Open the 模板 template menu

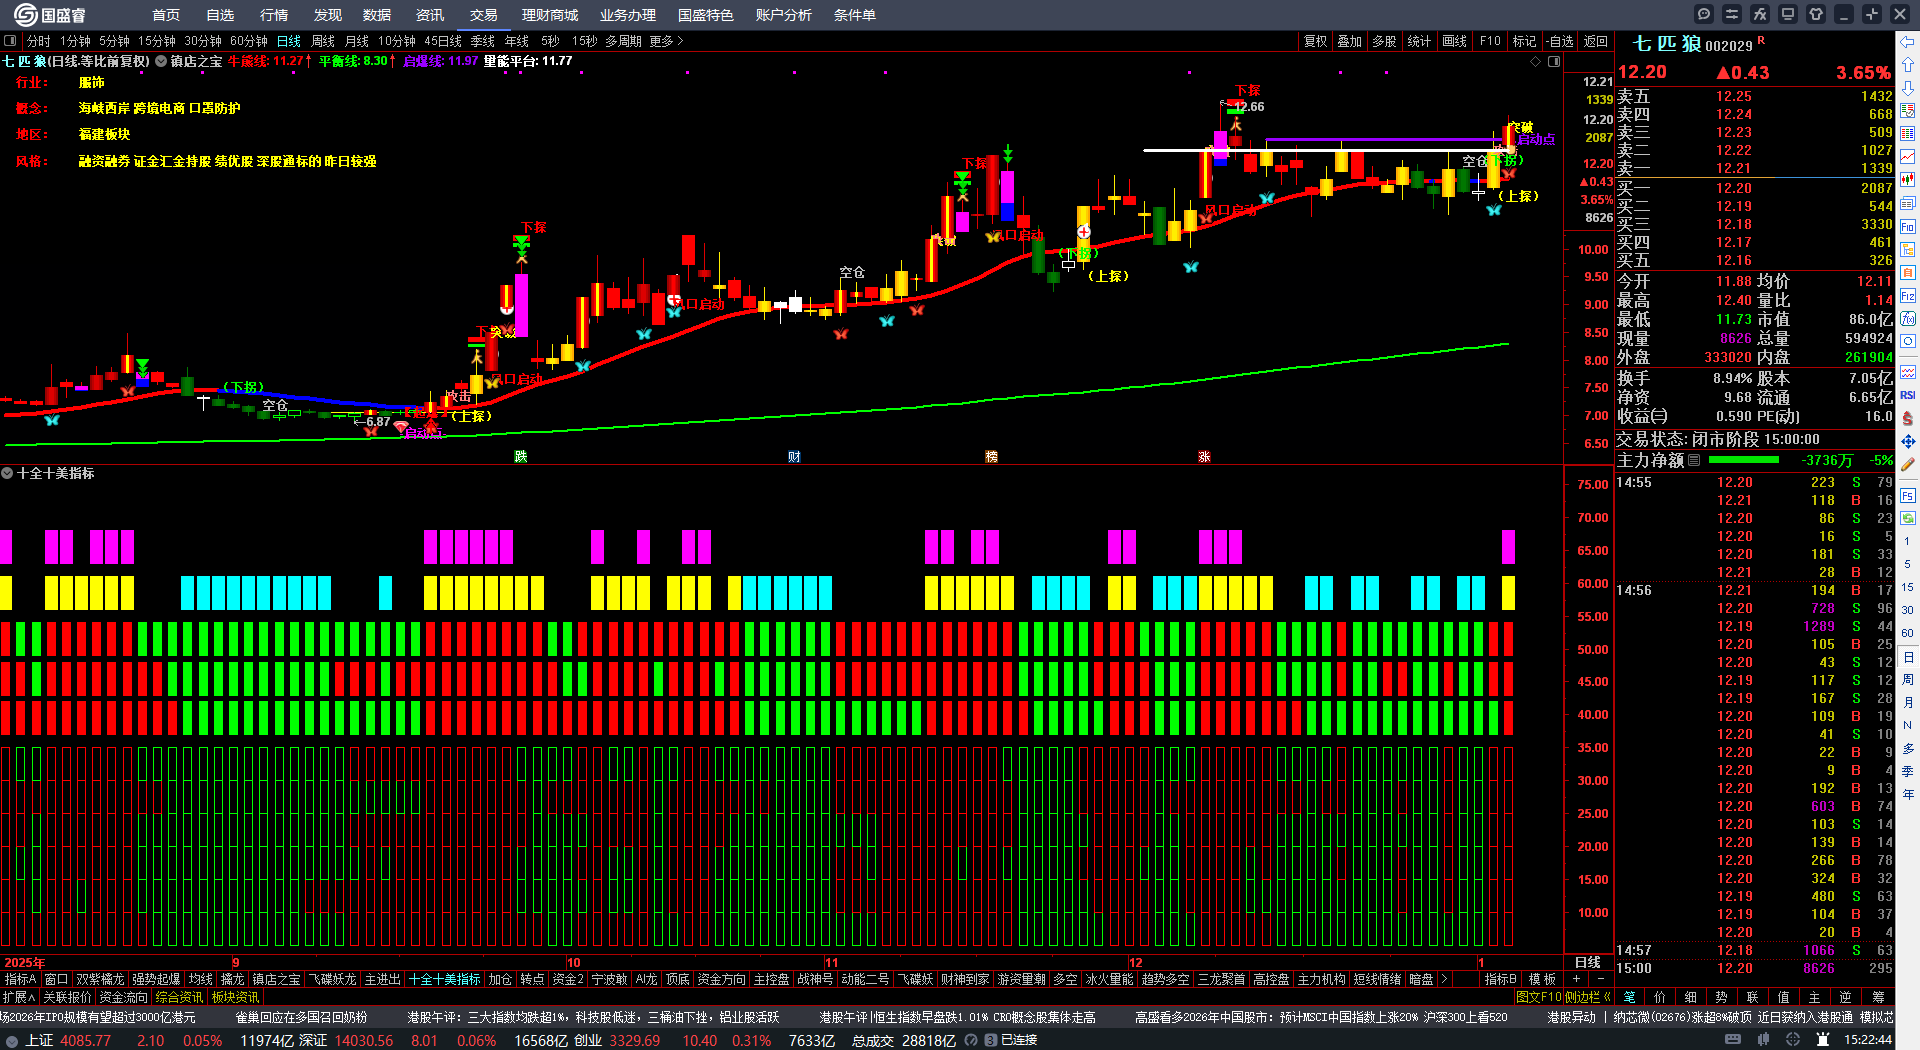click(x=1543, y=979)
